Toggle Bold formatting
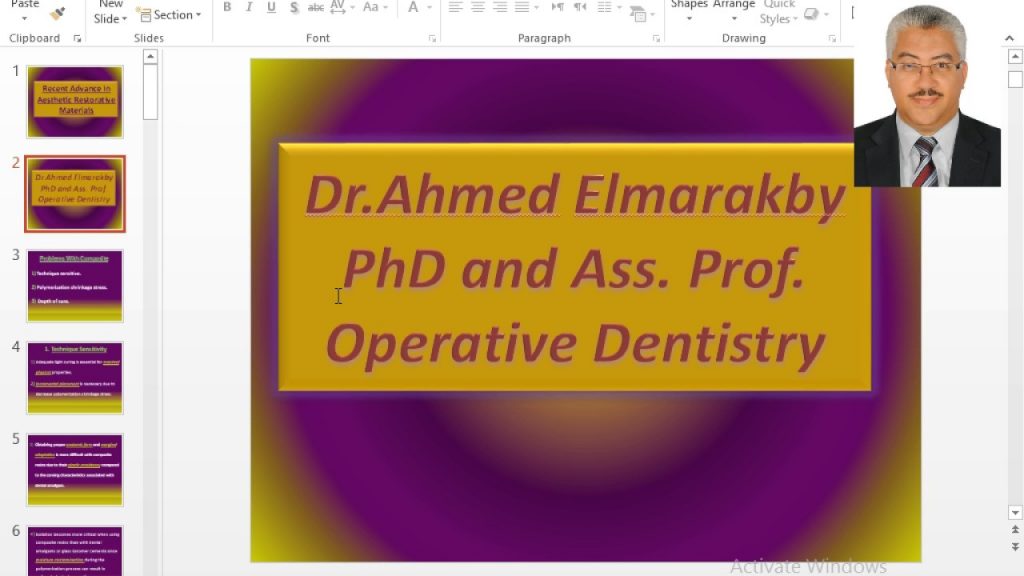The width and height of the screenshot is (1024, 576). pyautogui.click(x=227, y=7)
